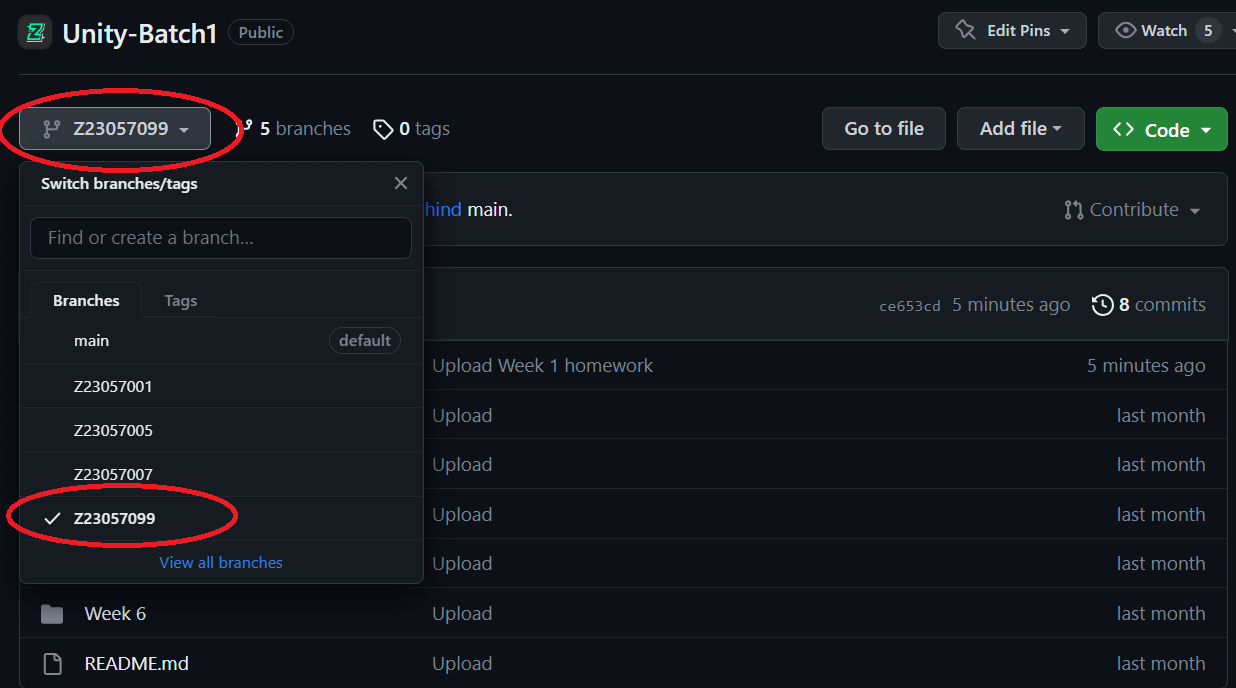This screenshot has height=688, width=1236.
Task: Open the Z23057099 branch selector dropdown
Action: pyautogui.click(x=115, y=129)
